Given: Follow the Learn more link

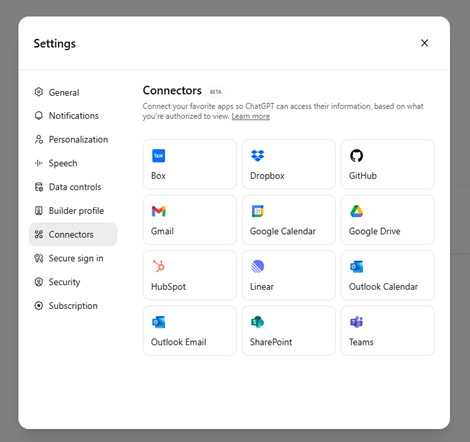Looking at the screenshot, I should [251, 116].
